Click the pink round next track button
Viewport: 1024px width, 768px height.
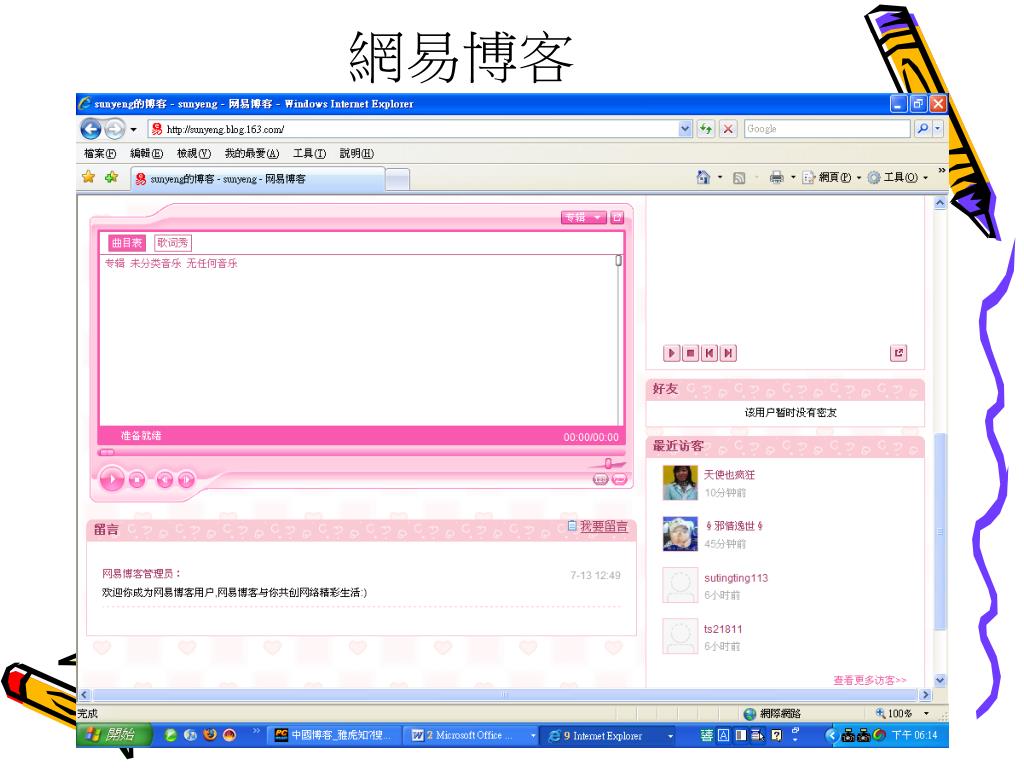pyautogui.click(x=186, y=480)
